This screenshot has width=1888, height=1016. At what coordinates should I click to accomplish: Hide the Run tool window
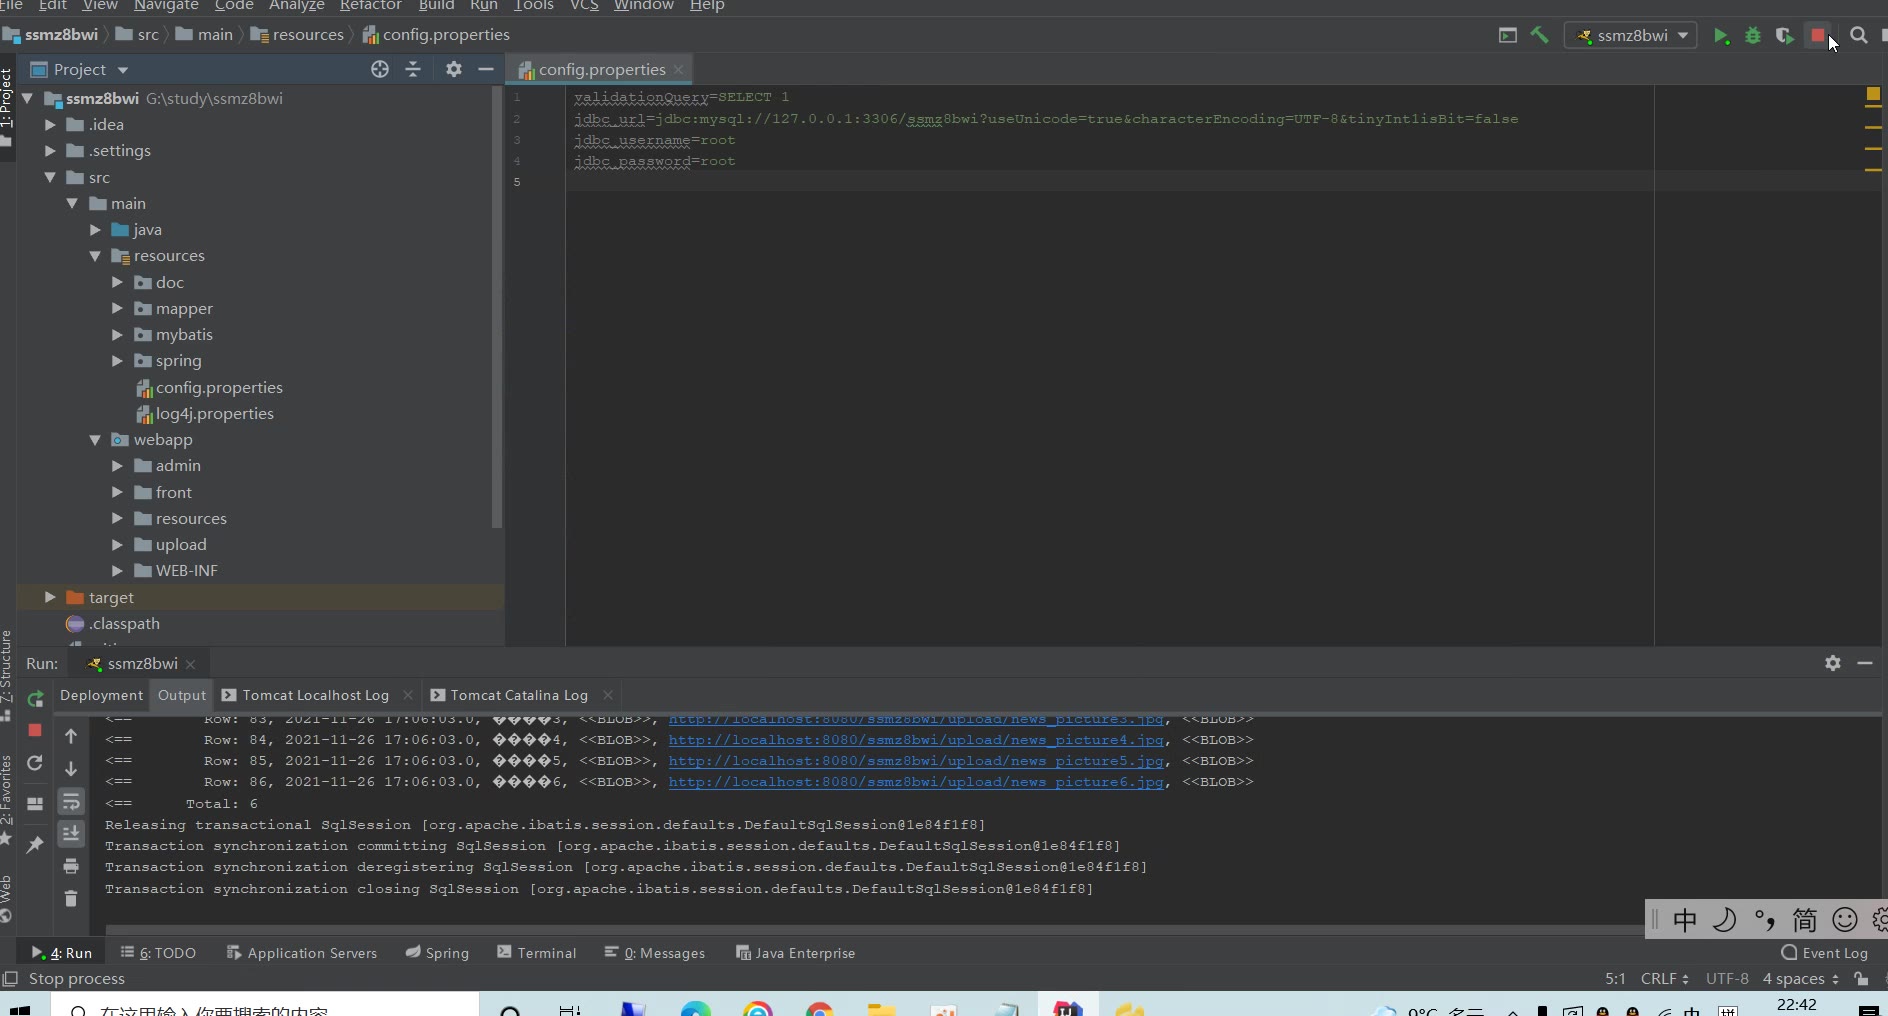(x=1865, y=663)
